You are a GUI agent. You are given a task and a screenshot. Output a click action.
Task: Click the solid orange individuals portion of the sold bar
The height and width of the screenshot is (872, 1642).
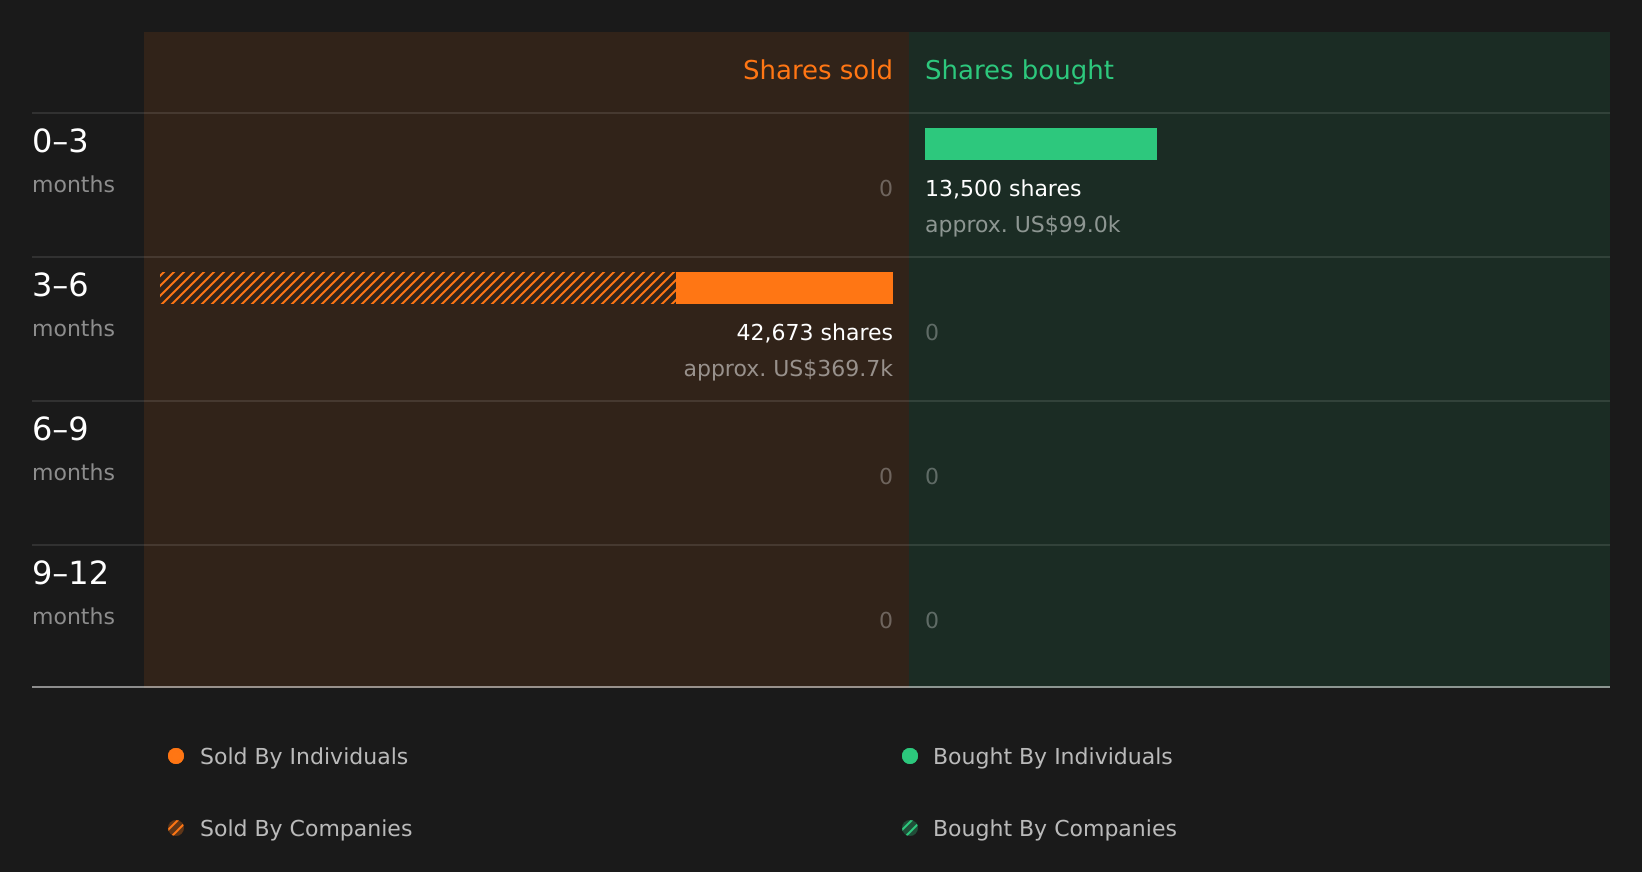tap(784, 288)
